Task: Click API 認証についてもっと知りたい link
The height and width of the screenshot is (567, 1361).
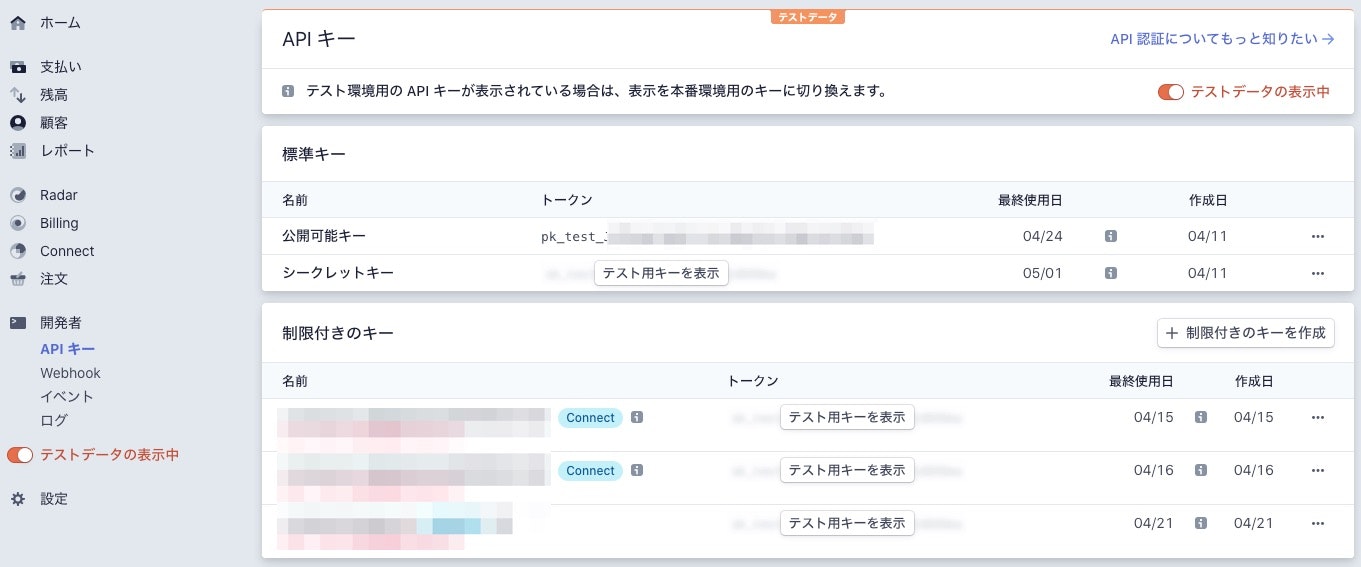Action: click(1223, 39)
